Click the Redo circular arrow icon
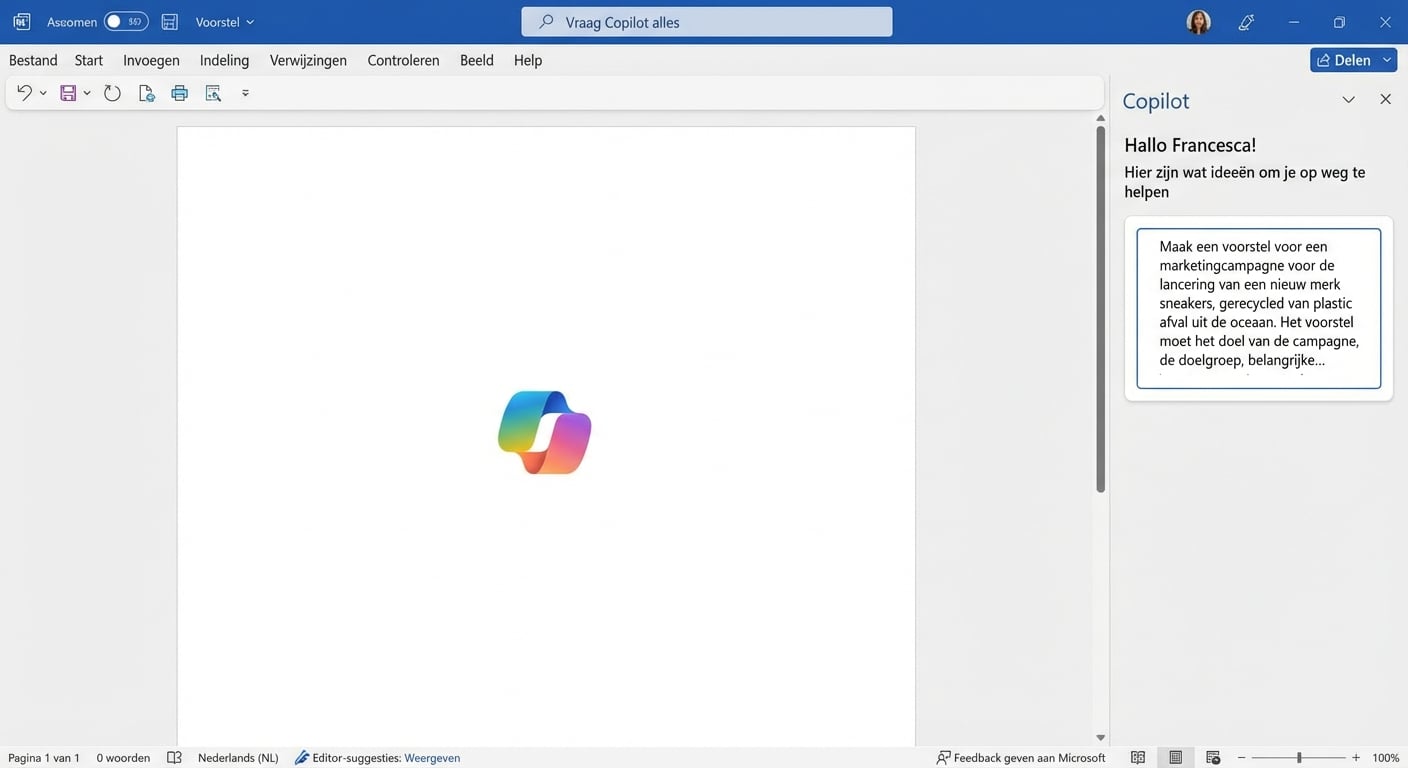Image resolution: width=1408 pixels, height=768 pixels. click(x=112, y=93)
